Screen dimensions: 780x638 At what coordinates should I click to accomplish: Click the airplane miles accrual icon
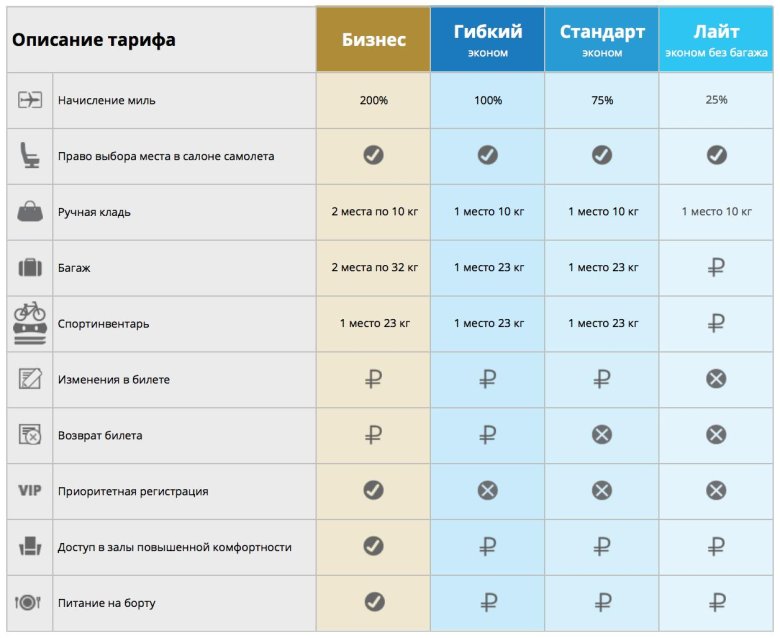30,100
